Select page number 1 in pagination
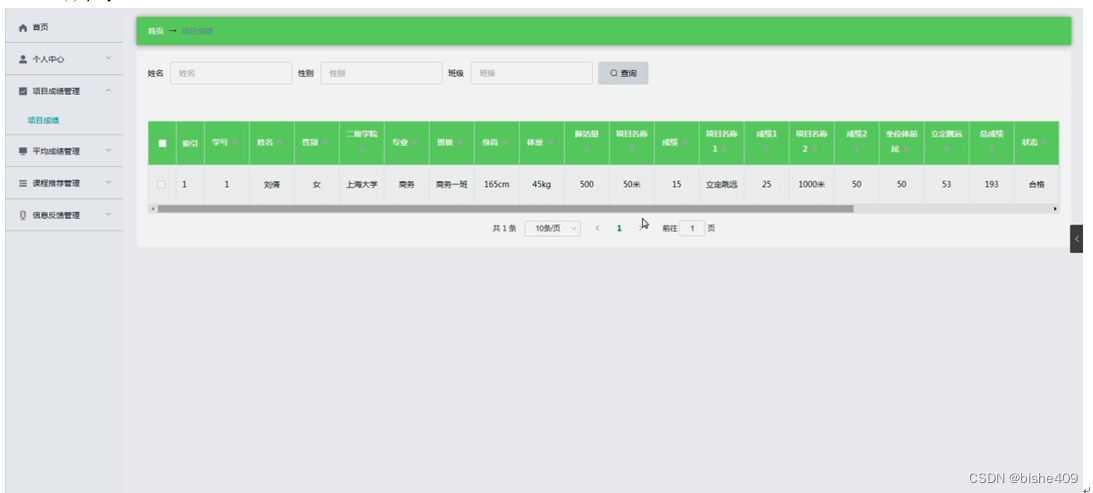The image size is (1093, 493). [x=619, y=228]
